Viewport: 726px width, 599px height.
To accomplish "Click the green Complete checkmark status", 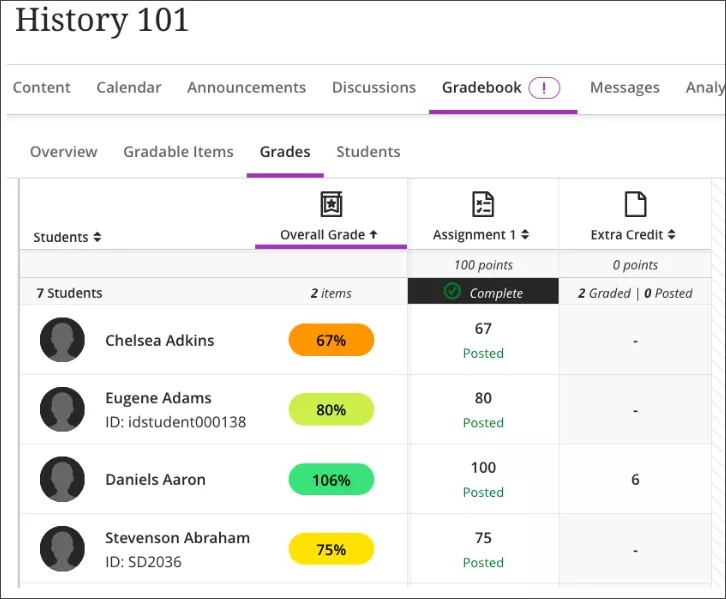I will 452,292.
